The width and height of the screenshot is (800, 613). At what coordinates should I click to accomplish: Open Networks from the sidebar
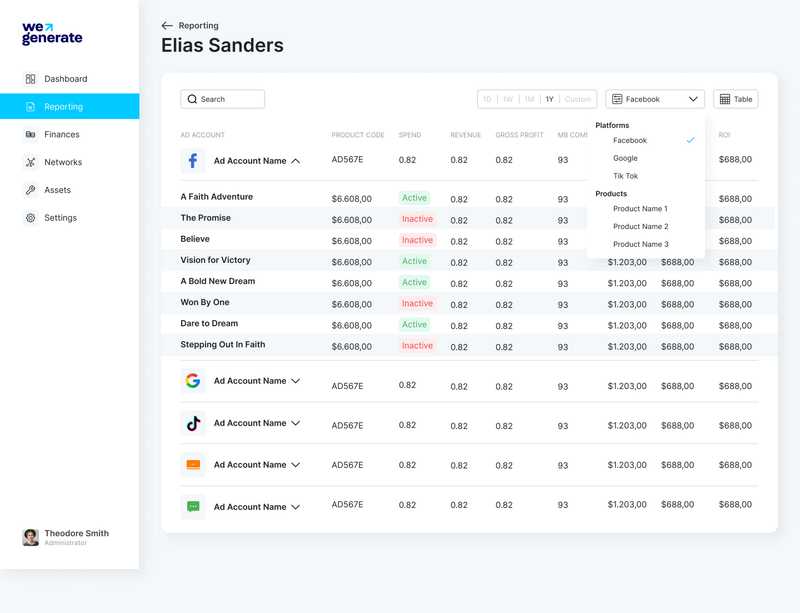pos(62,162)
